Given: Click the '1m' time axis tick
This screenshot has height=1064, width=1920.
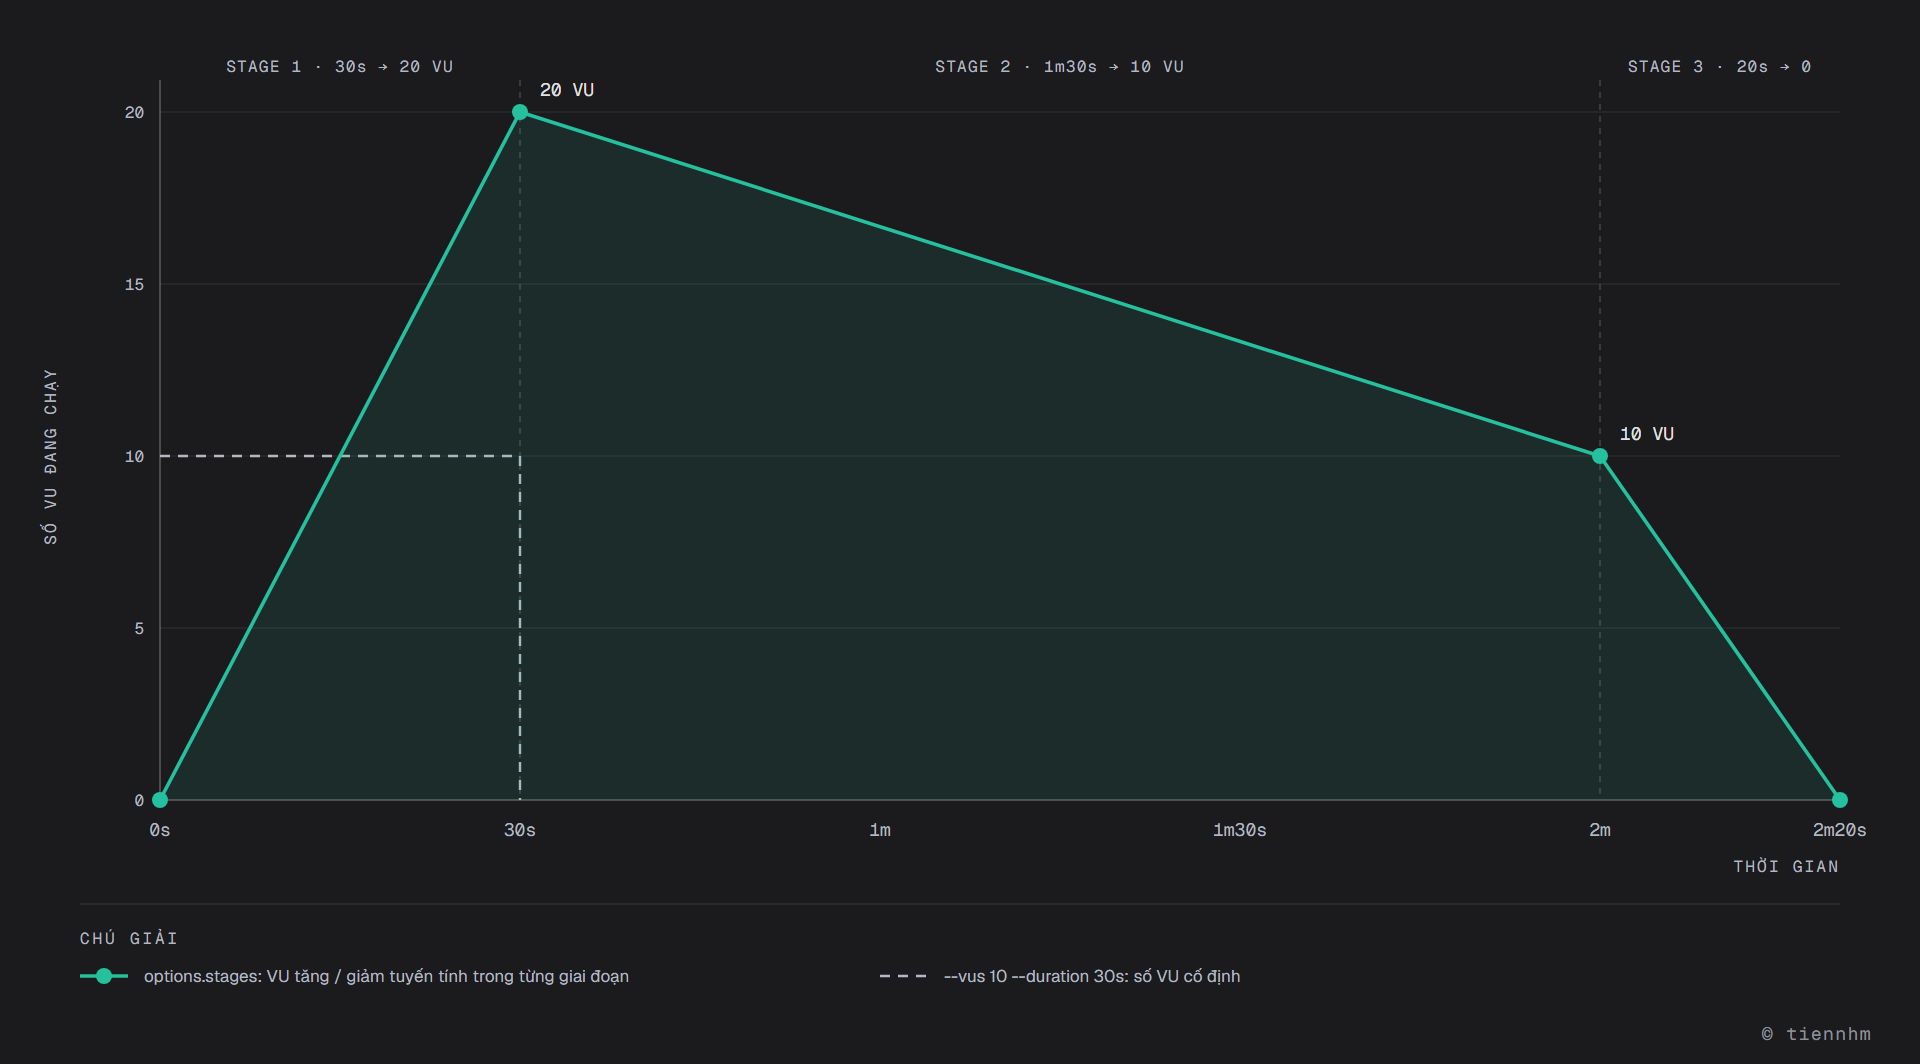Looking at the screenshot, I should click(880, 830).
